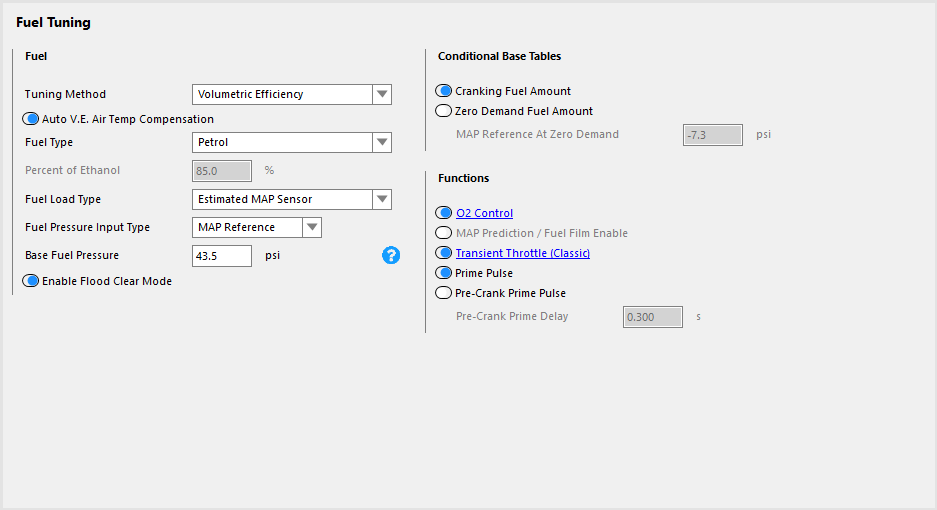Open the Fuel Load Type dropdown
The height and width of the screenshot is (510, 937).
click(x=382, y=199)
